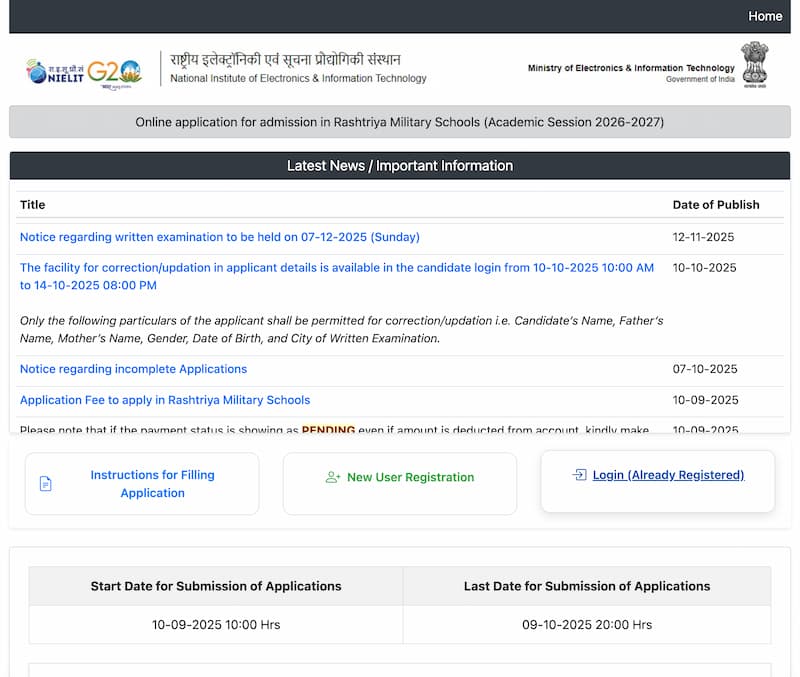Click the Government of India emblem
The image size is (800, 677).
[x=754, y=65]
